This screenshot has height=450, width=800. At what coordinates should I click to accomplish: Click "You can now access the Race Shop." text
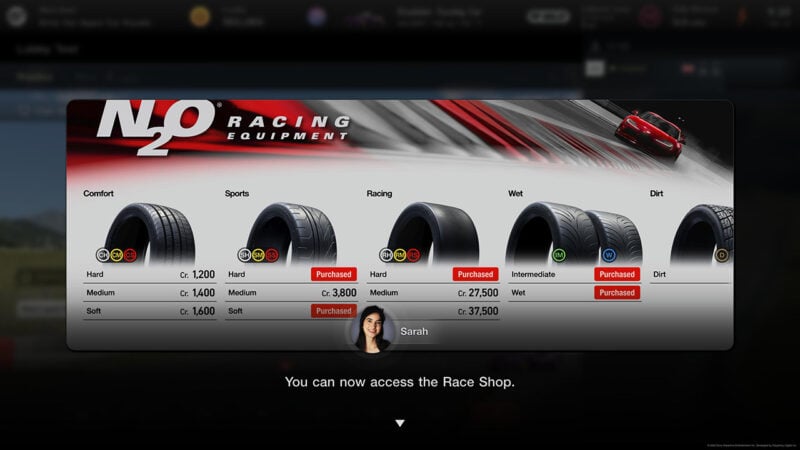399,382
